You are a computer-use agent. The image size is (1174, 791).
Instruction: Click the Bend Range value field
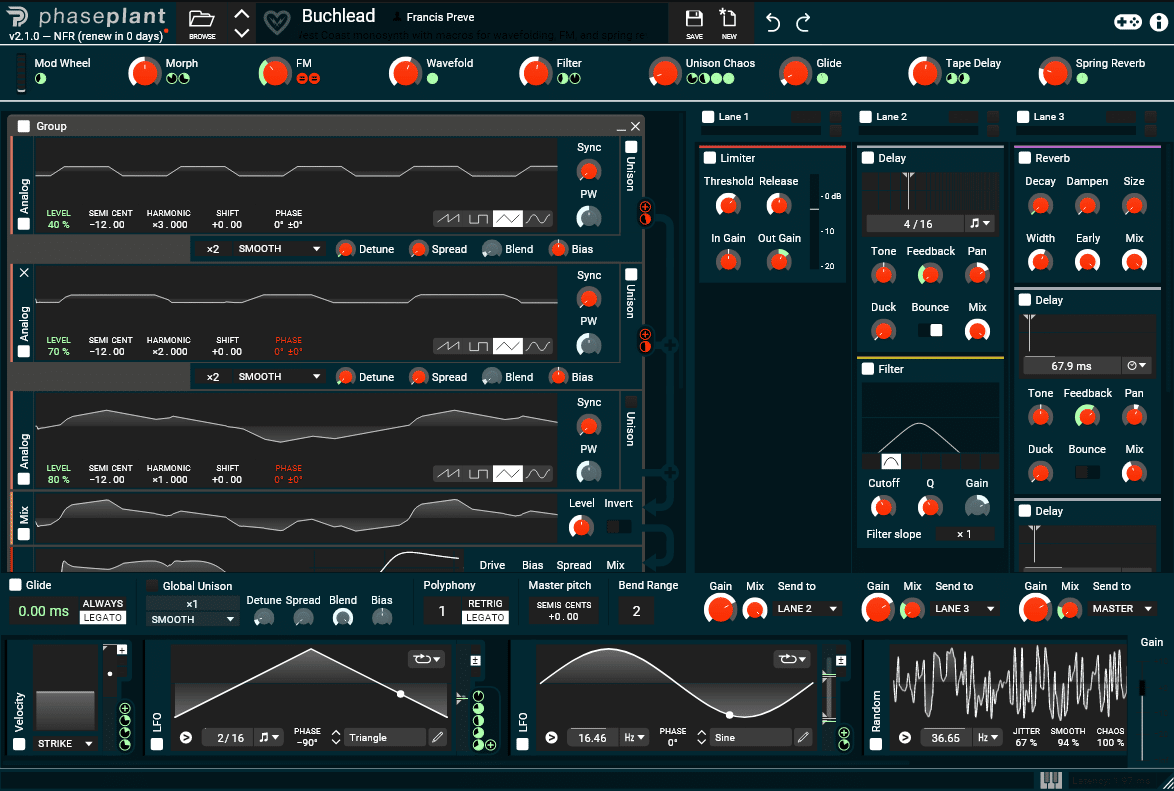point(636,611)
